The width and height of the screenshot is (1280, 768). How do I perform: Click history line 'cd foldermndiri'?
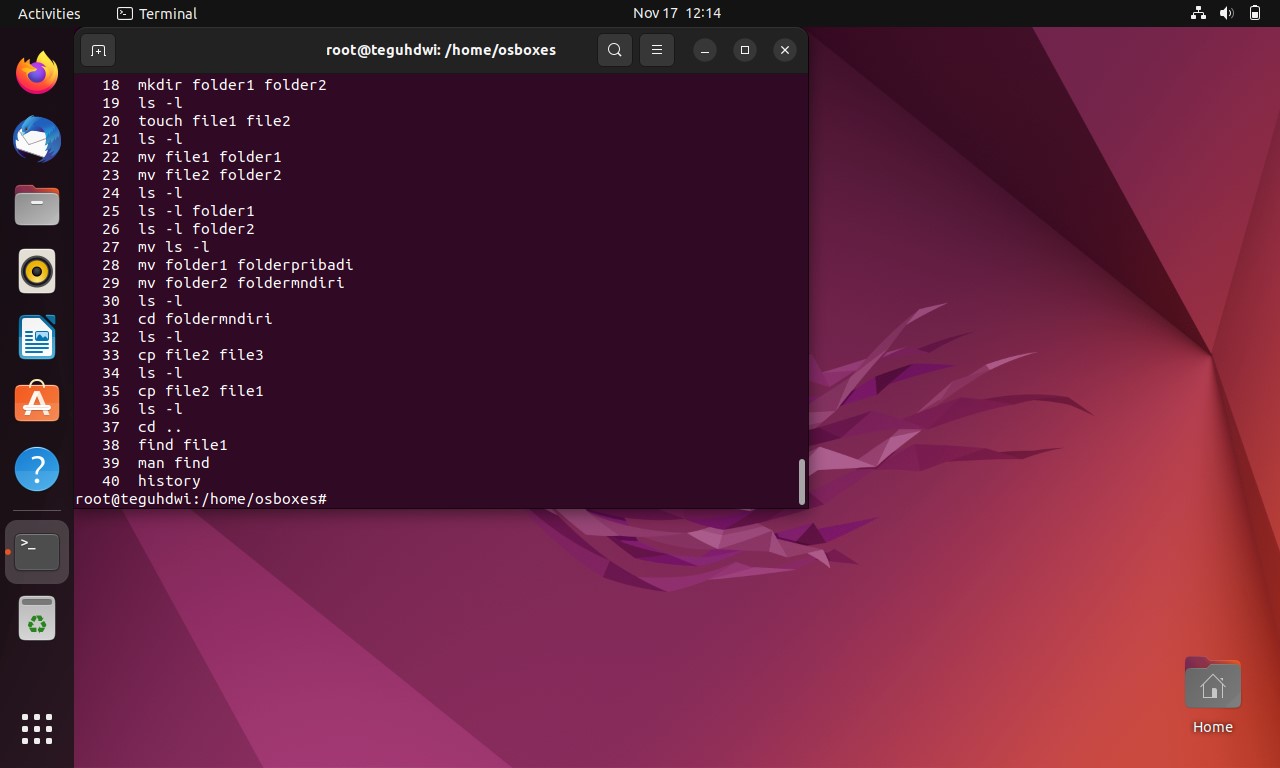coord(205,319)
